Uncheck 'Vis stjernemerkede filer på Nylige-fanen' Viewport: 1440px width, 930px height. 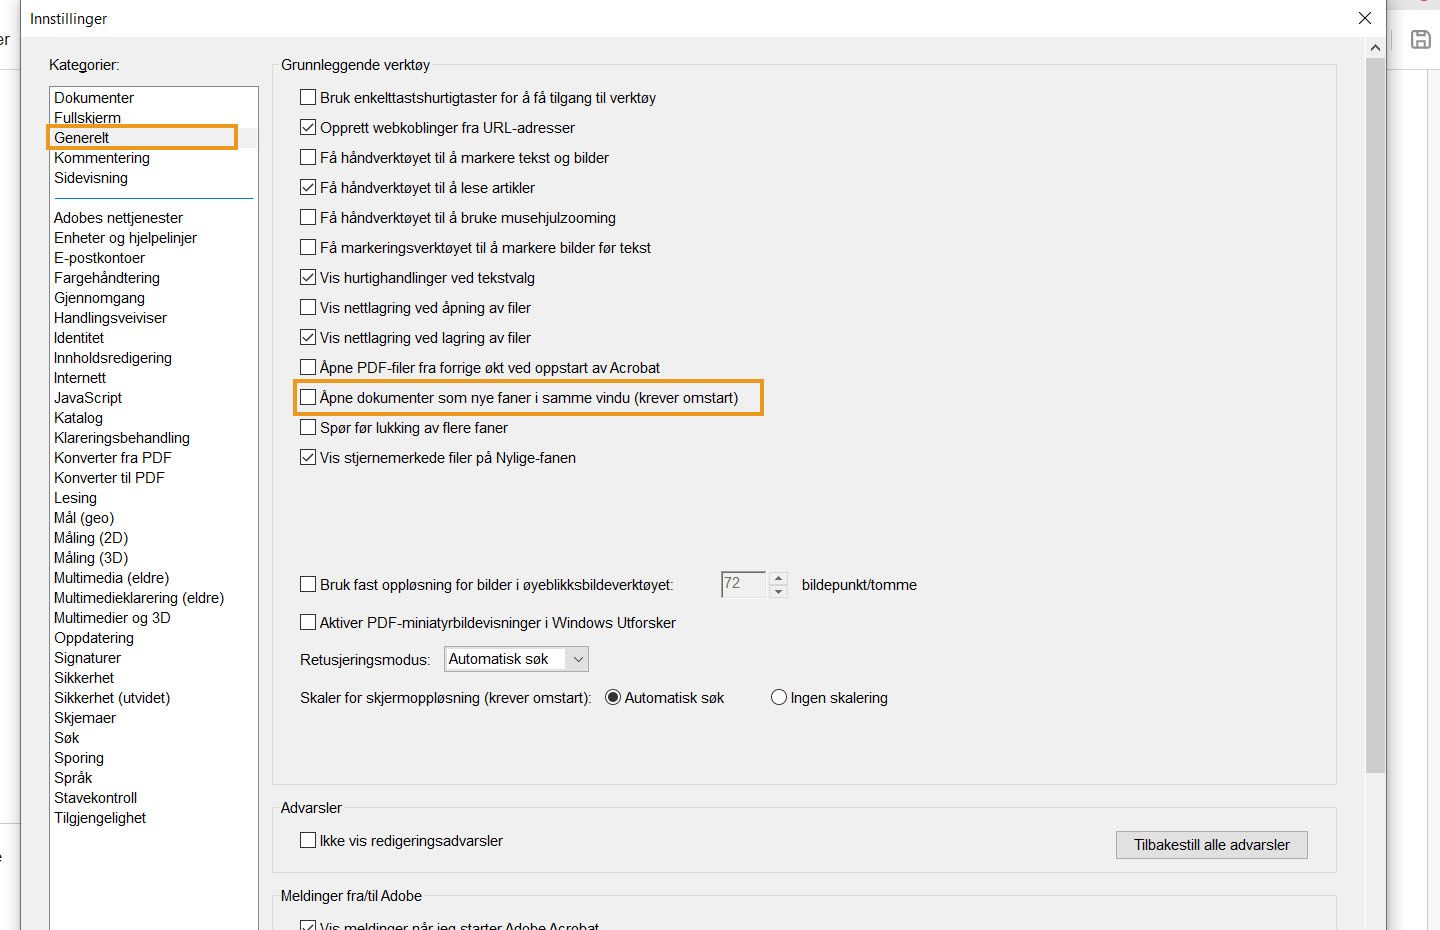(308, 457)
